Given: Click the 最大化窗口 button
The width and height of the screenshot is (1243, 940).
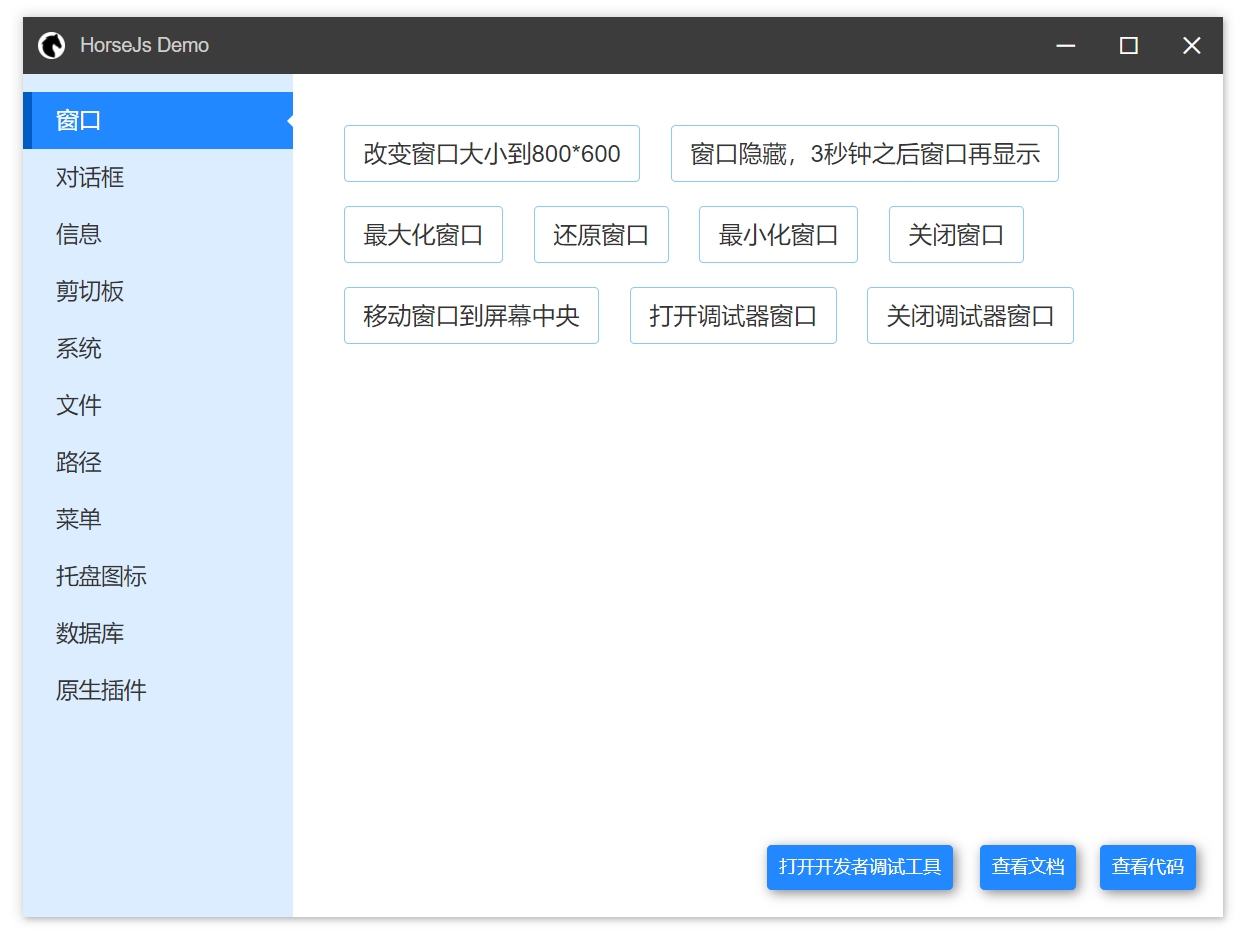Looking at the screenshot, I should click(423, 235).
